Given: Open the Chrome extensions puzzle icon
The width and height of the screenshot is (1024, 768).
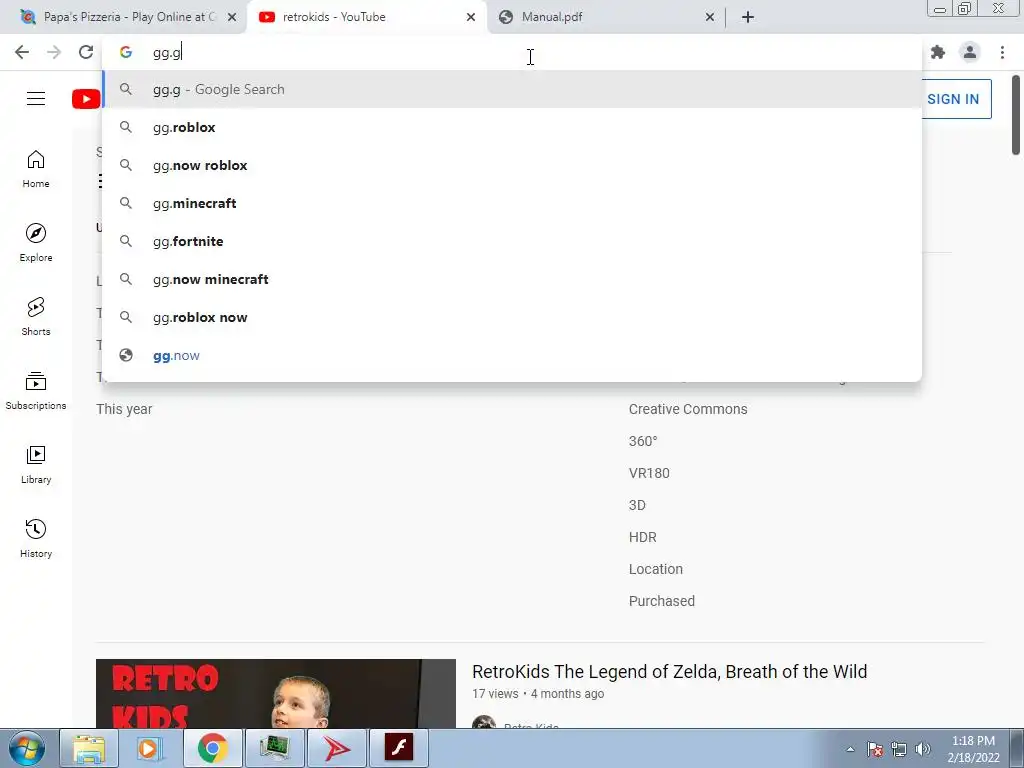Looking at the screenshot, I should pyautogui.click(x=938, y=52).
